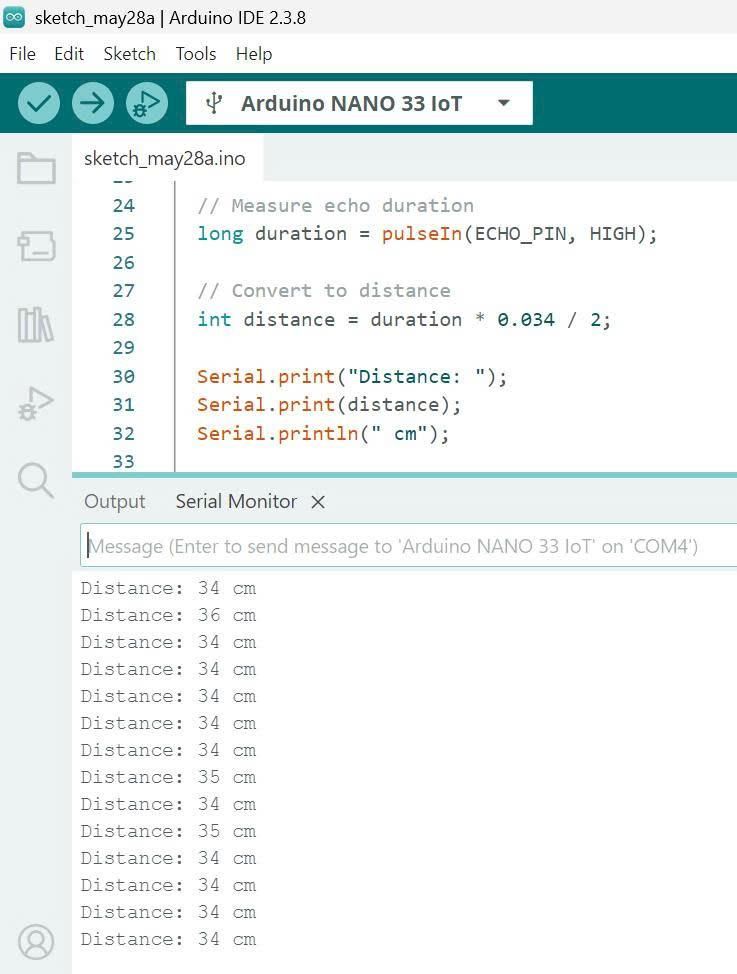Image resolution: width=737 pixels, height=974 pixels.
Task: Click the Verify sketch checkmark button
Action: click(39, 102)
